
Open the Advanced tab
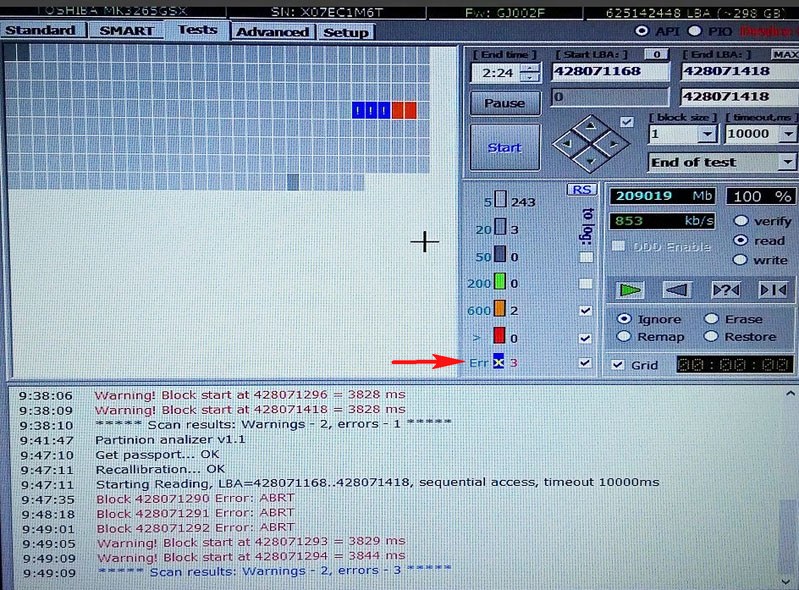coord(272,32)
